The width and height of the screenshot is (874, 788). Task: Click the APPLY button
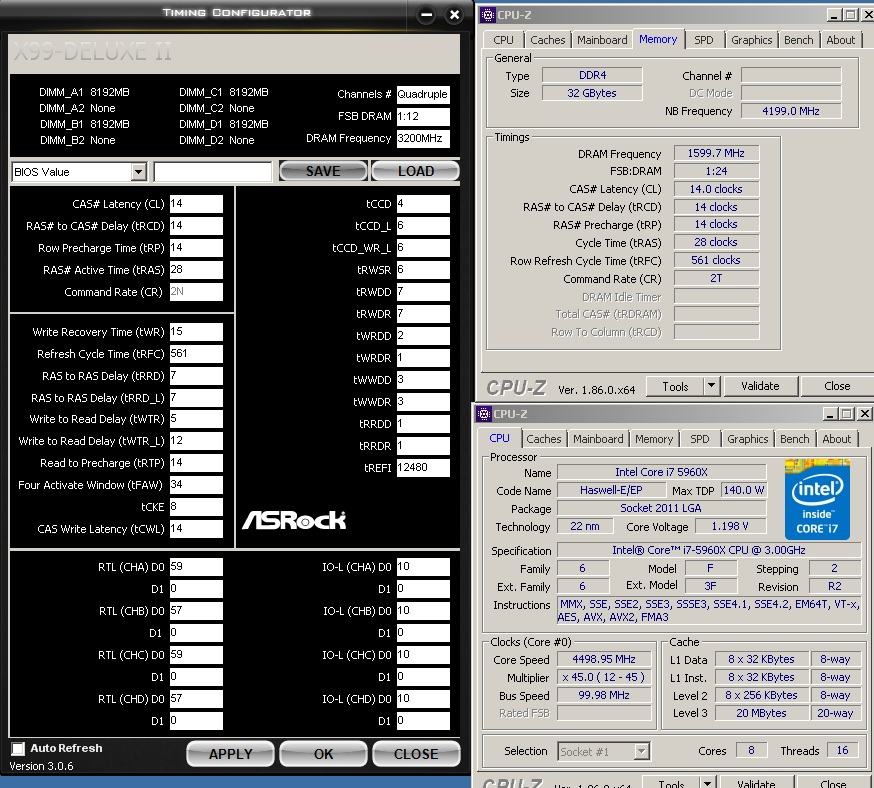[x=230, y=754]
